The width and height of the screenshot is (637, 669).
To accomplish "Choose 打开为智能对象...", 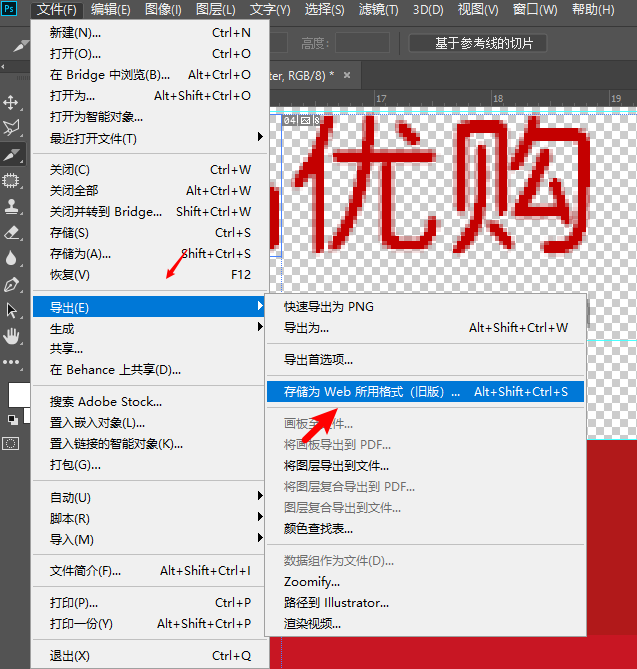I will point(150,116).
